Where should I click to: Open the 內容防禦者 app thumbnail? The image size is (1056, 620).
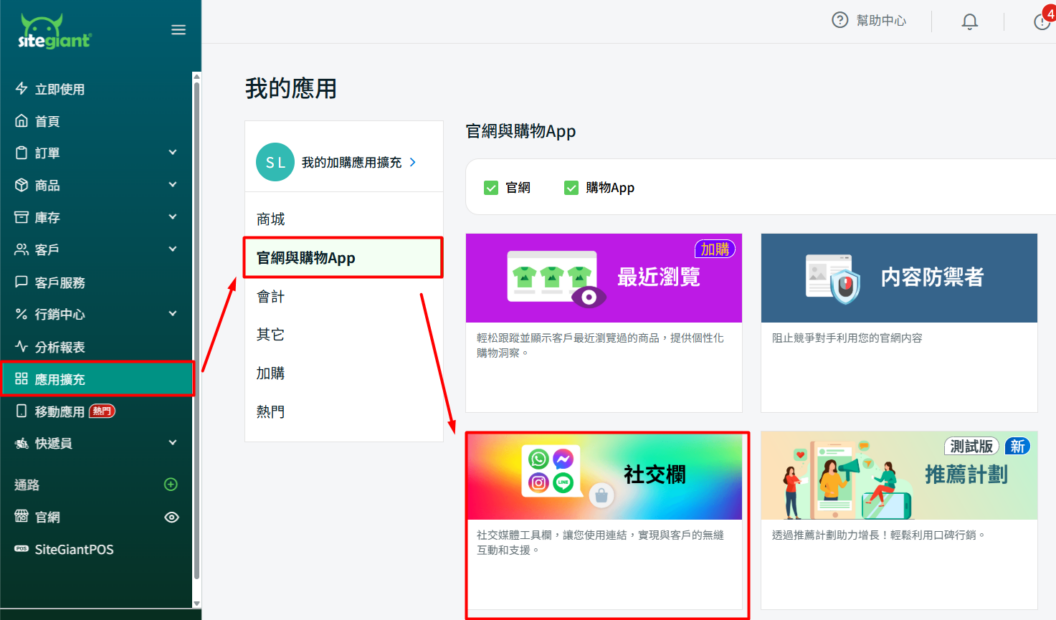(x=898, y=278)
